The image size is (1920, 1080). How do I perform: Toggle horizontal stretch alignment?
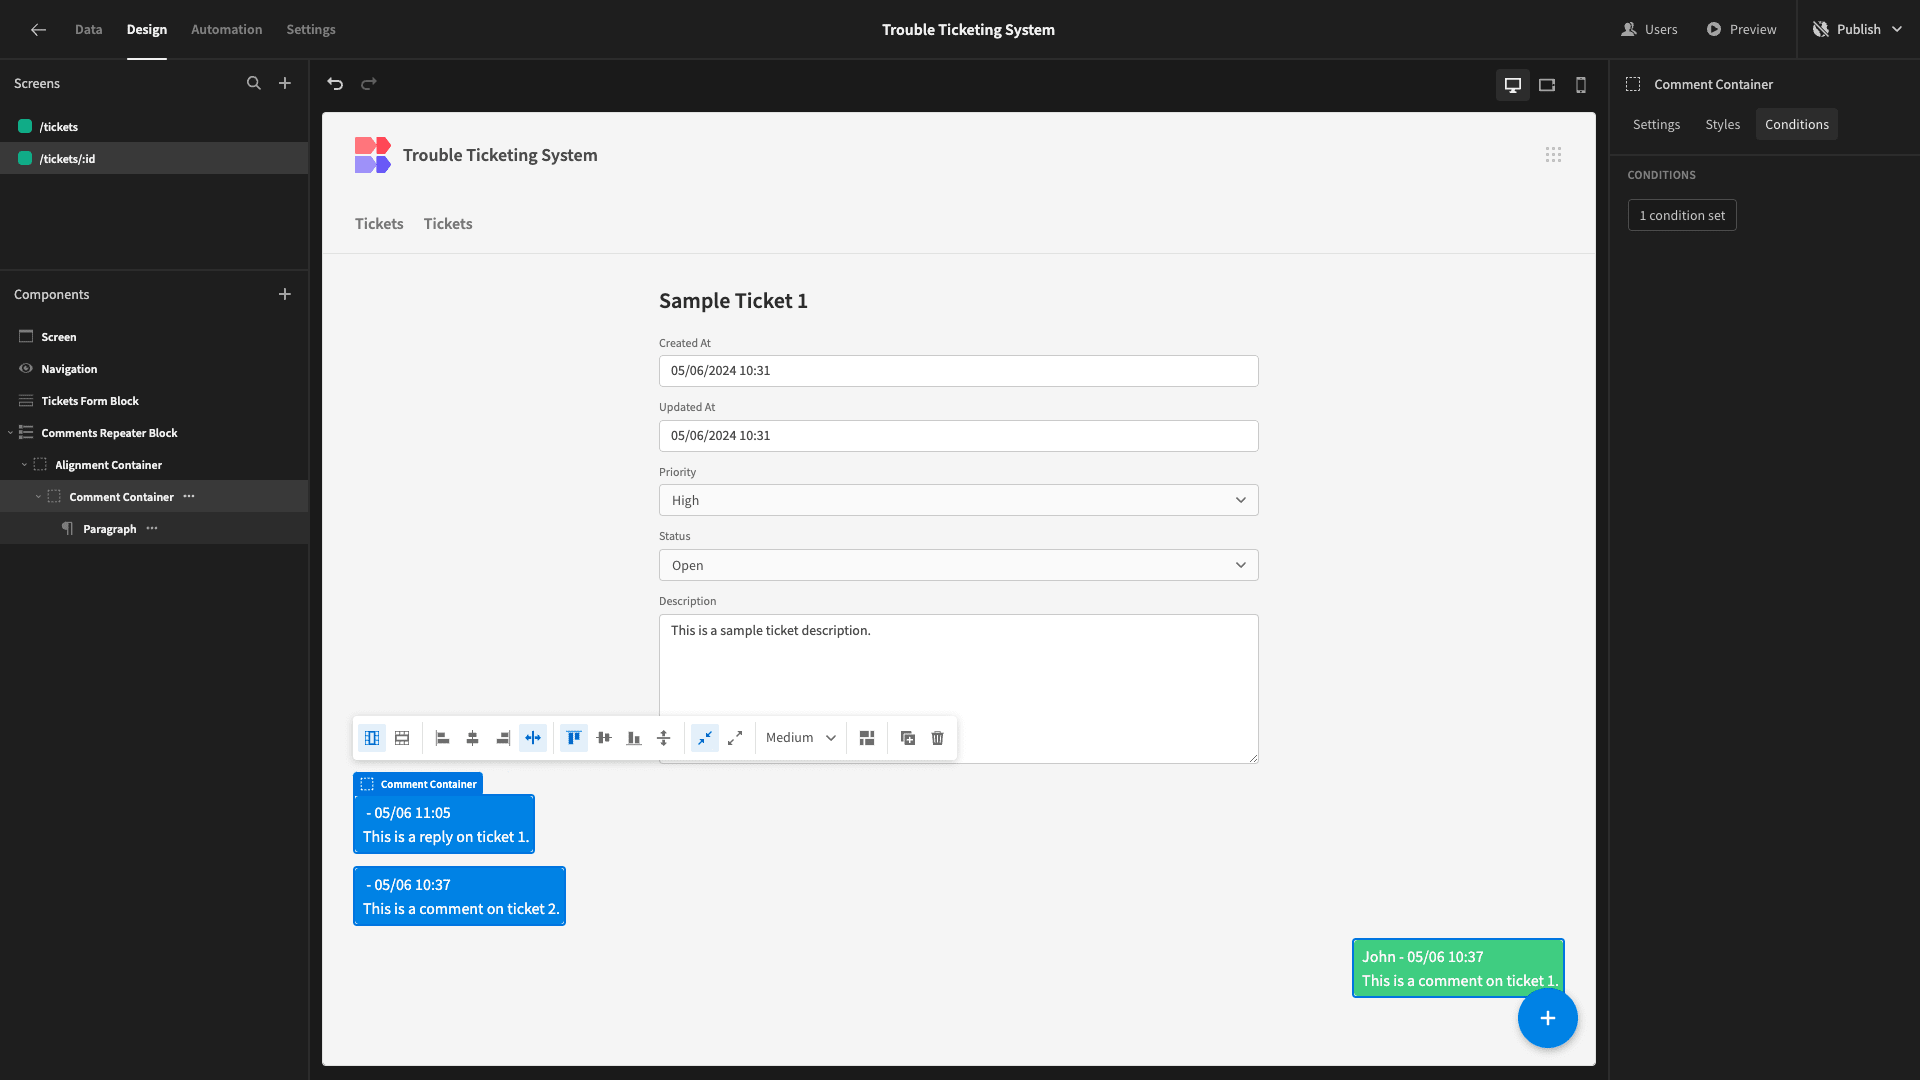click(x=533, y=738)
